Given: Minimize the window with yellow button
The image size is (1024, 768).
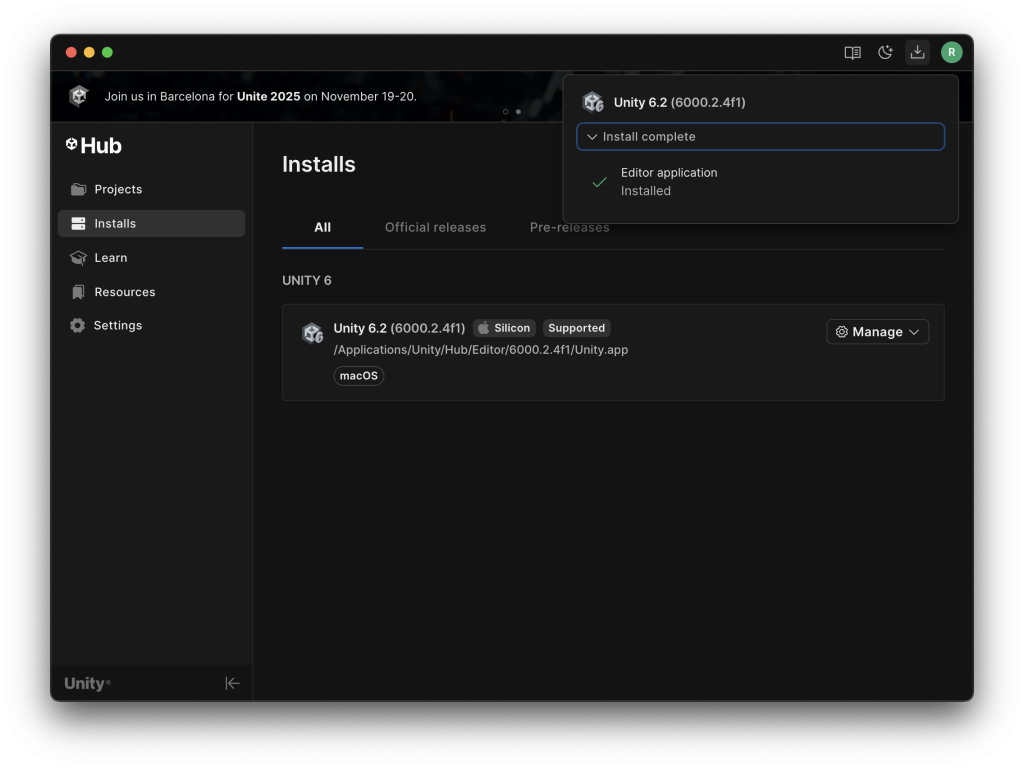Looking at the screenshot, I should pos(89,52).
